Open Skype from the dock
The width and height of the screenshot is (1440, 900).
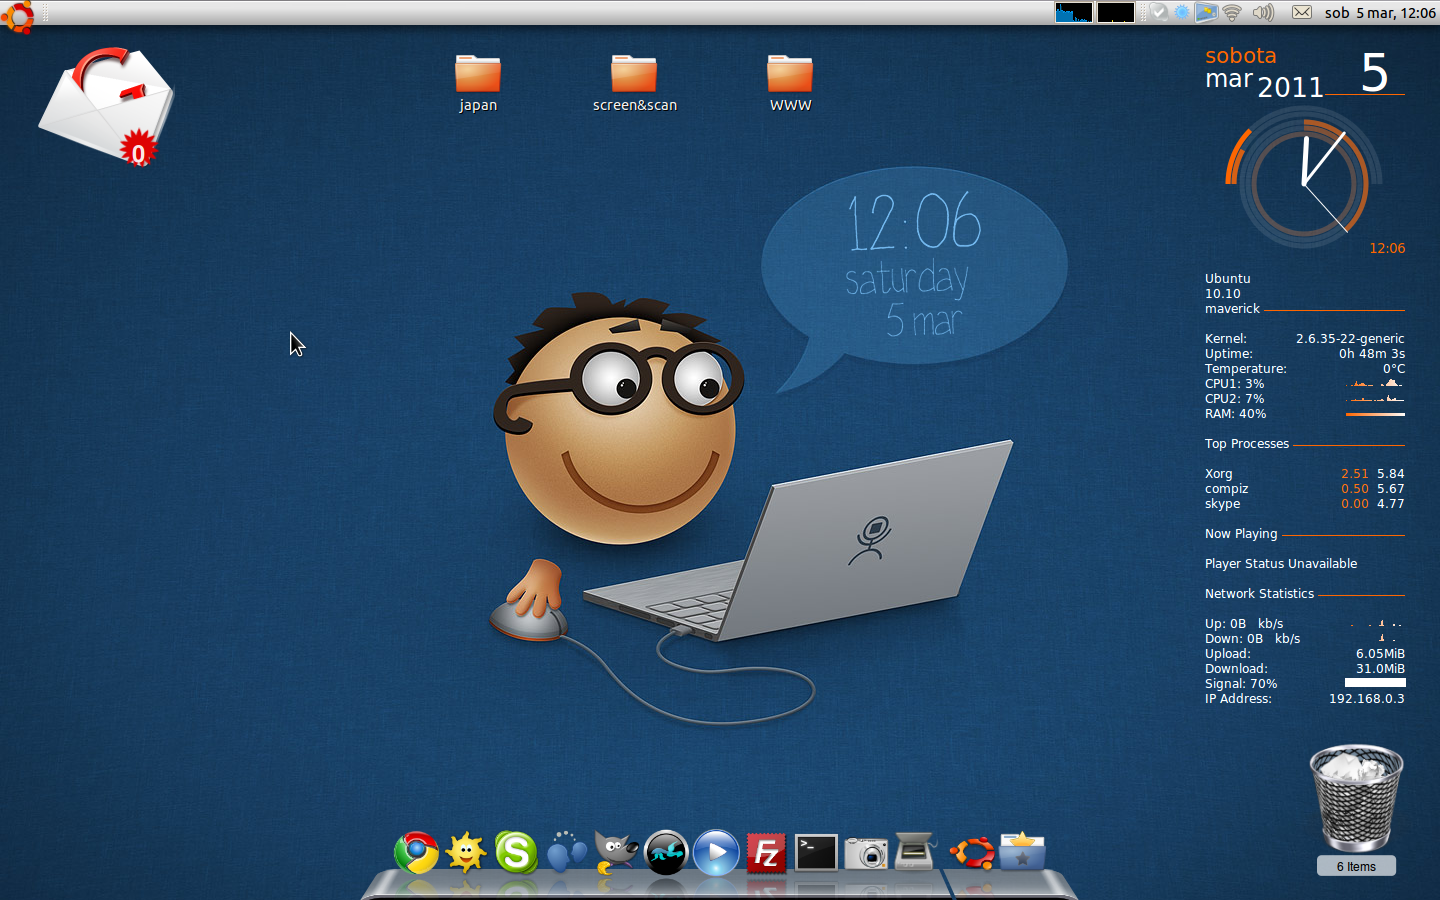pos(516,853)
